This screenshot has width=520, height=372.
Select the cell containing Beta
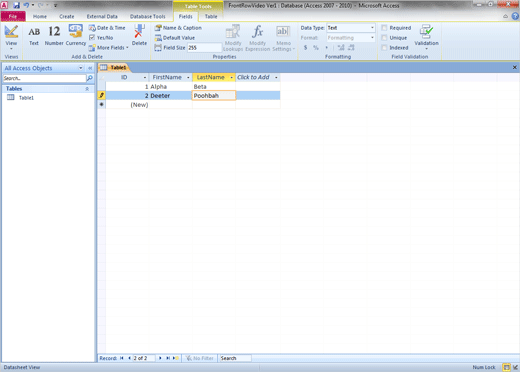point(214,87)
